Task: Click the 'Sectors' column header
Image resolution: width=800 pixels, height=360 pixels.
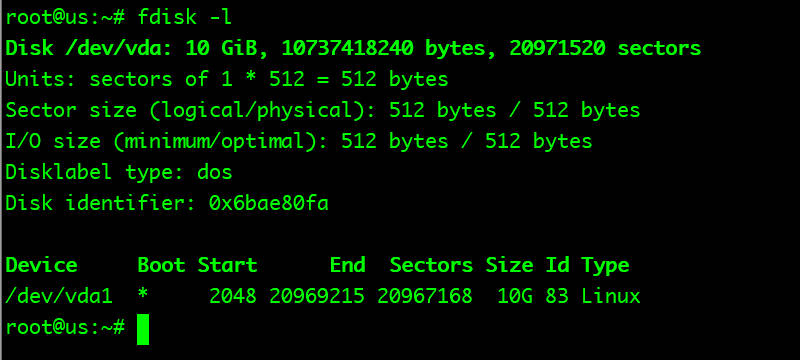Action: pyautogui.click(x=431, y=265)
